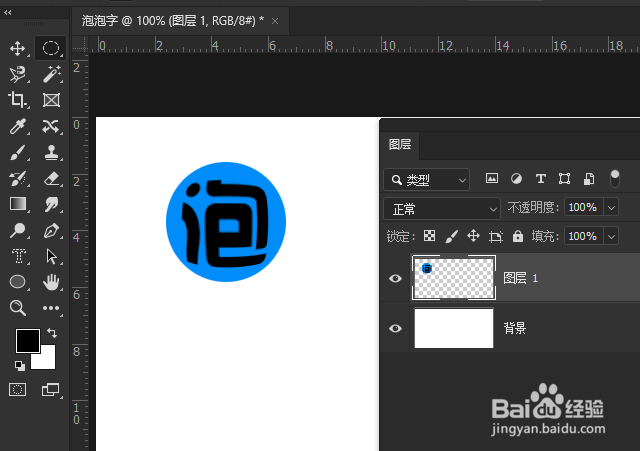Select the Eyedropper tool

[x=18, y=126]
